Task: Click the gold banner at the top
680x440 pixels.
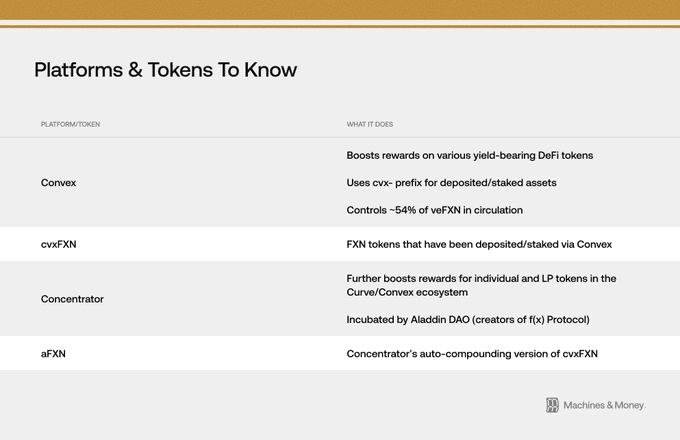Action: click(340, 10)
